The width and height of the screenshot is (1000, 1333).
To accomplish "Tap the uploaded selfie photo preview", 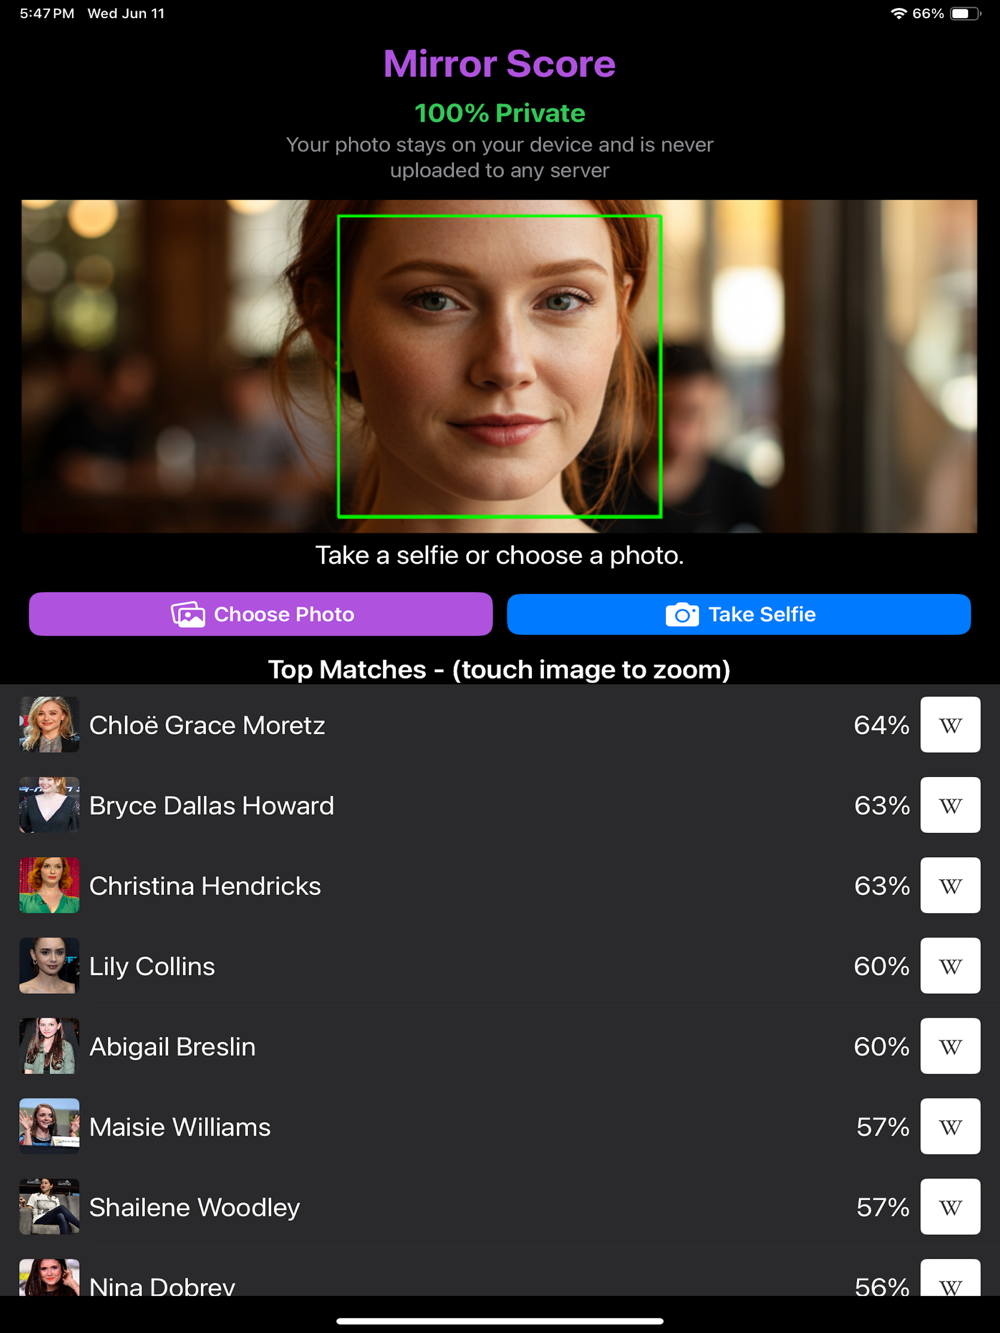I will click(x=499, y=366).
